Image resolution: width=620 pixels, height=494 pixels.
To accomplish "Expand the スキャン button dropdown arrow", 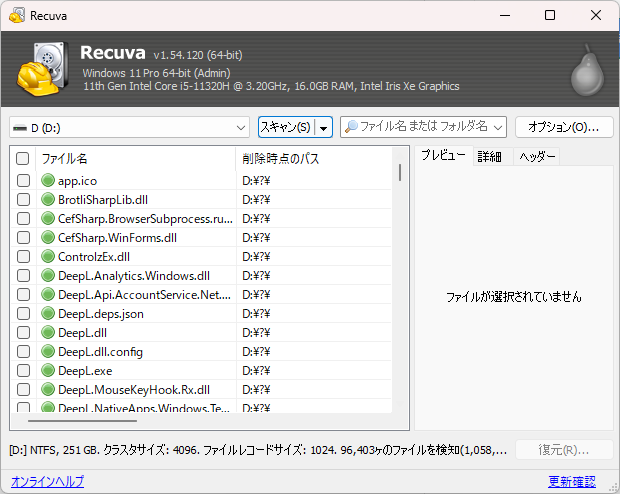I will click(324, 128).
